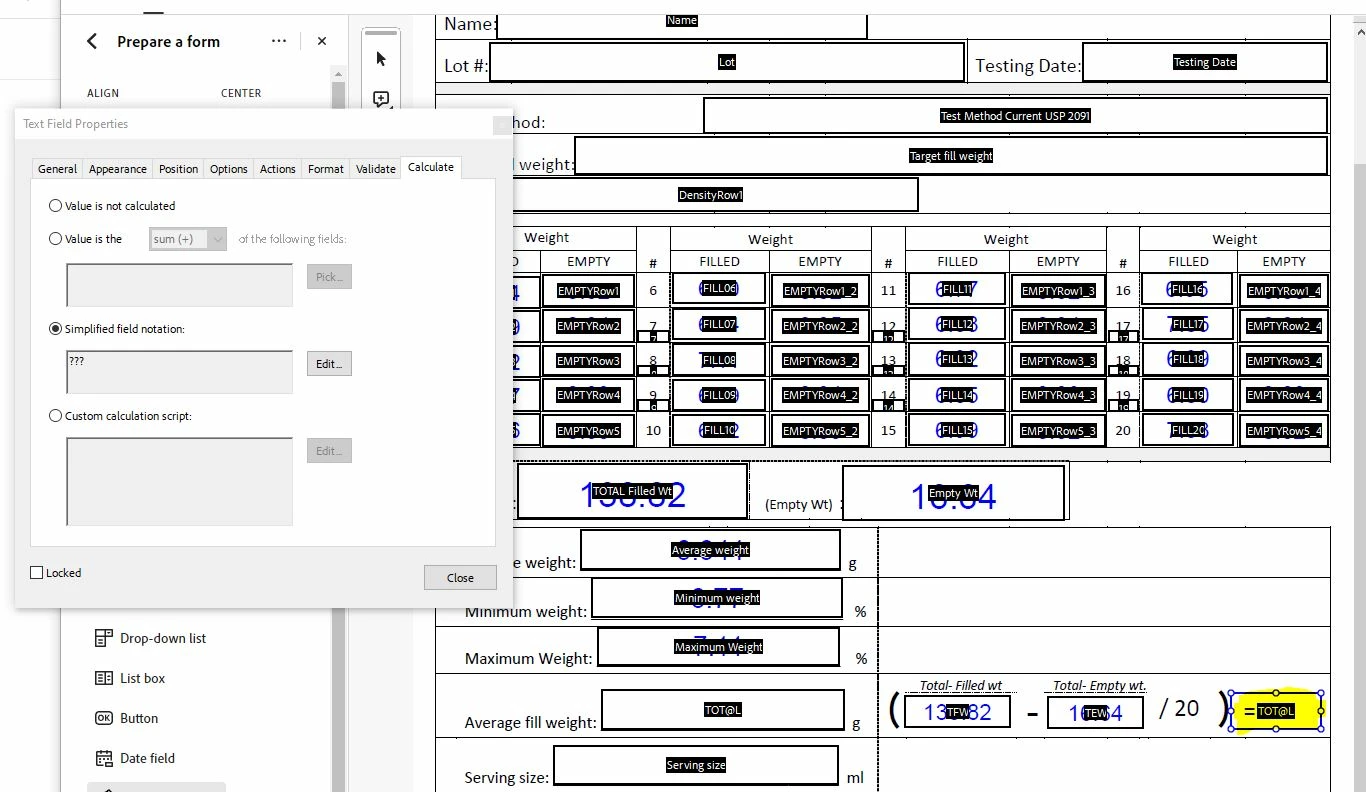Close the Prepare a form panel

(x=322, y=41)
